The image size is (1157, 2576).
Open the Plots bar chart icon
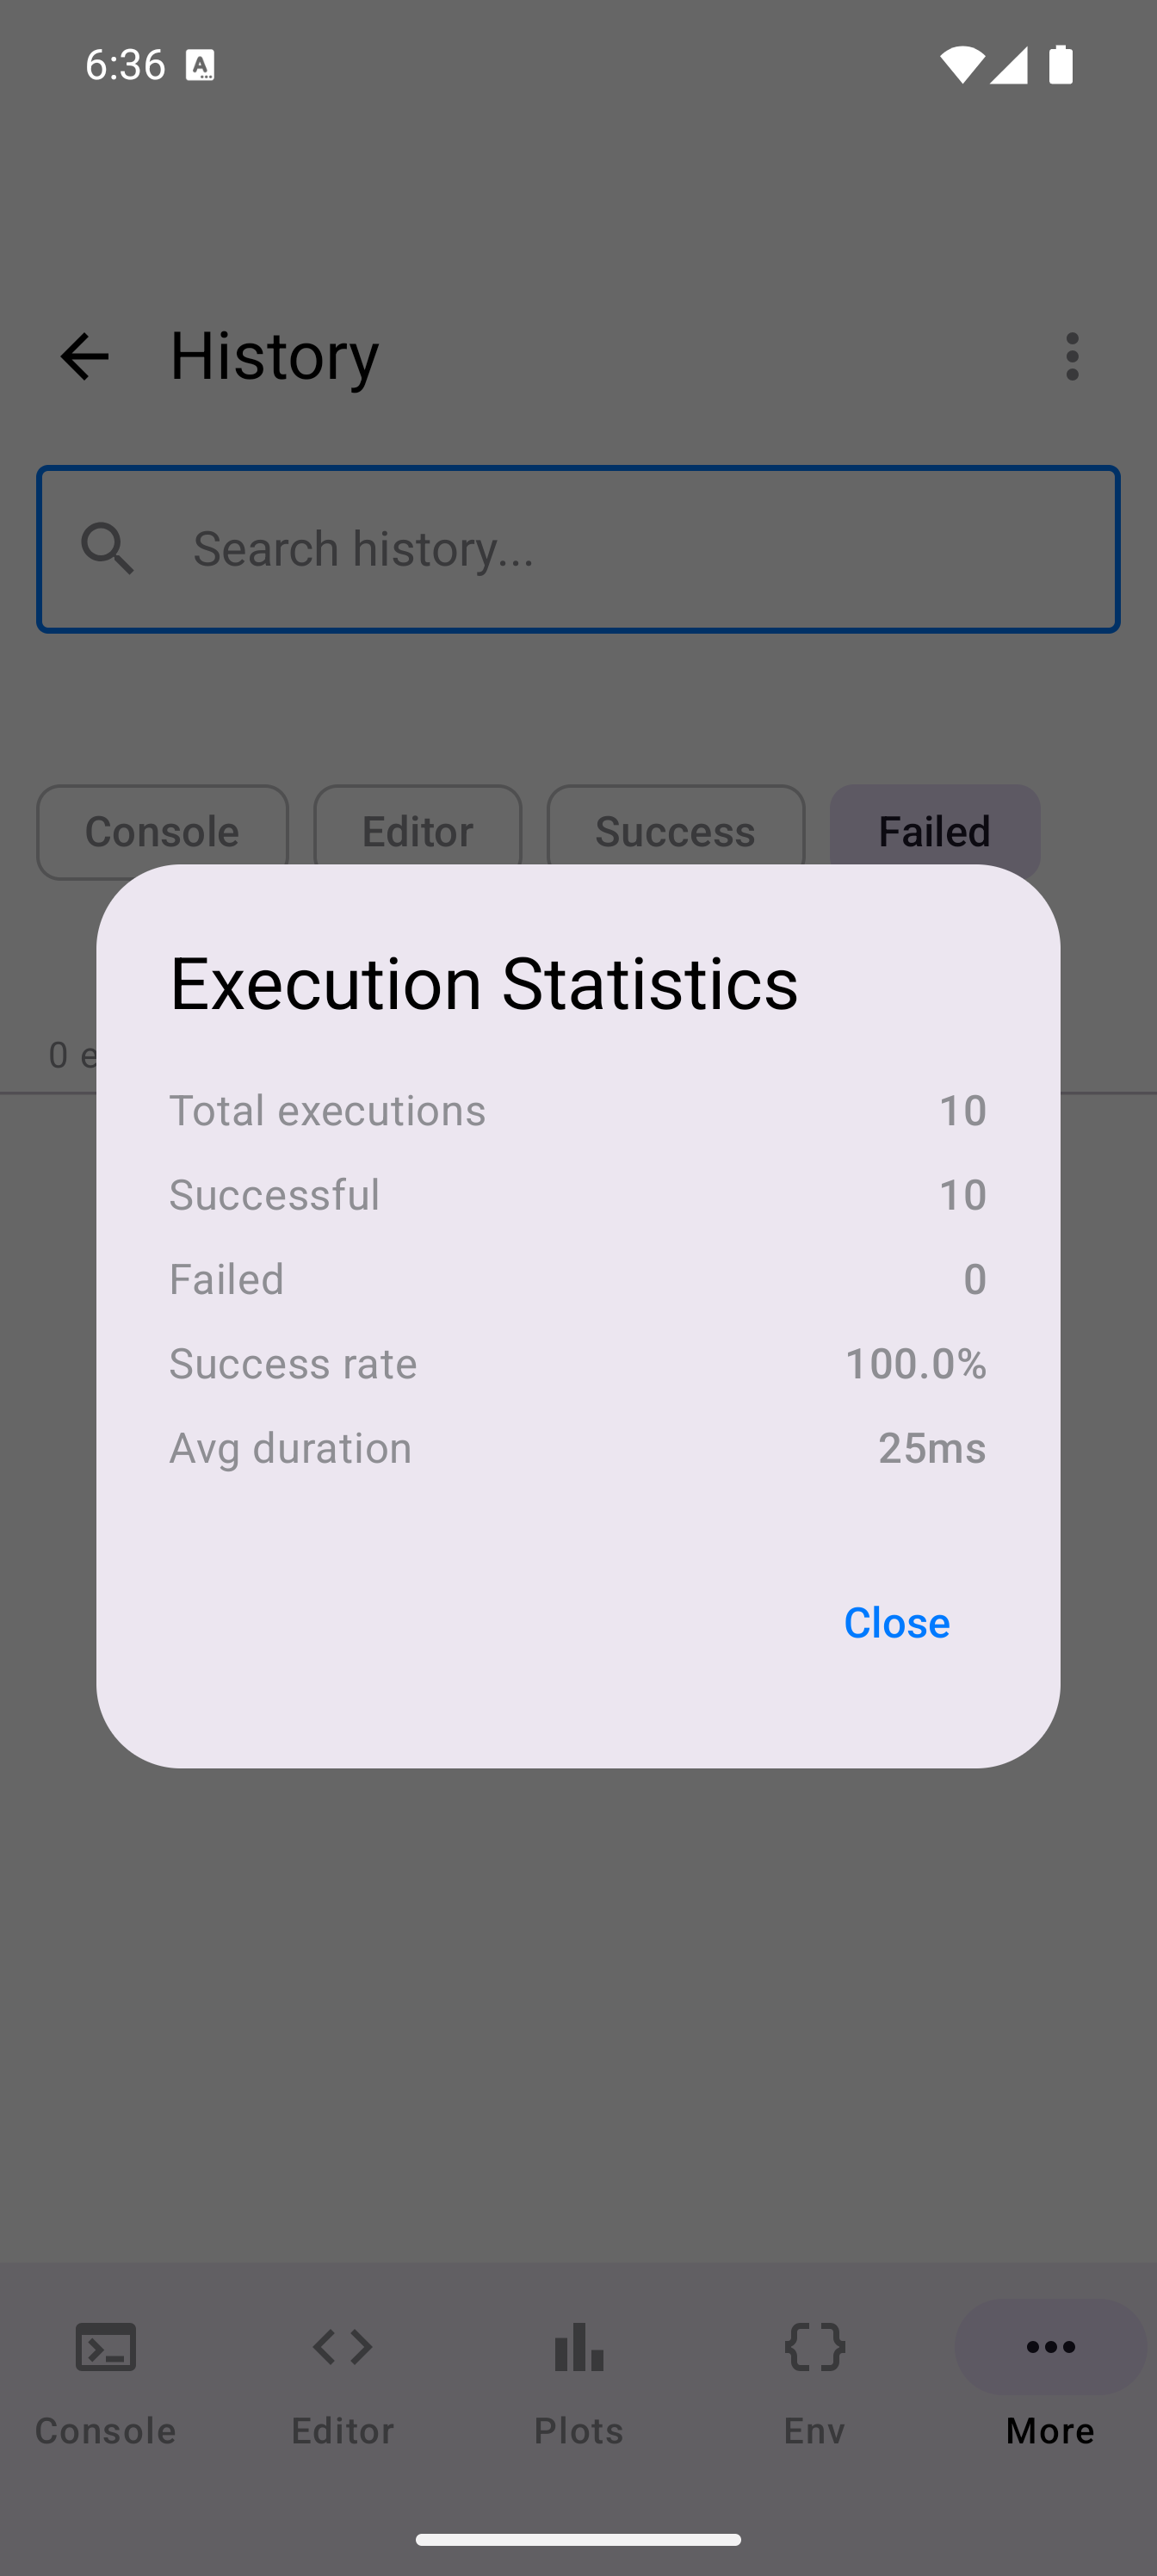[x=579, y=2346]
